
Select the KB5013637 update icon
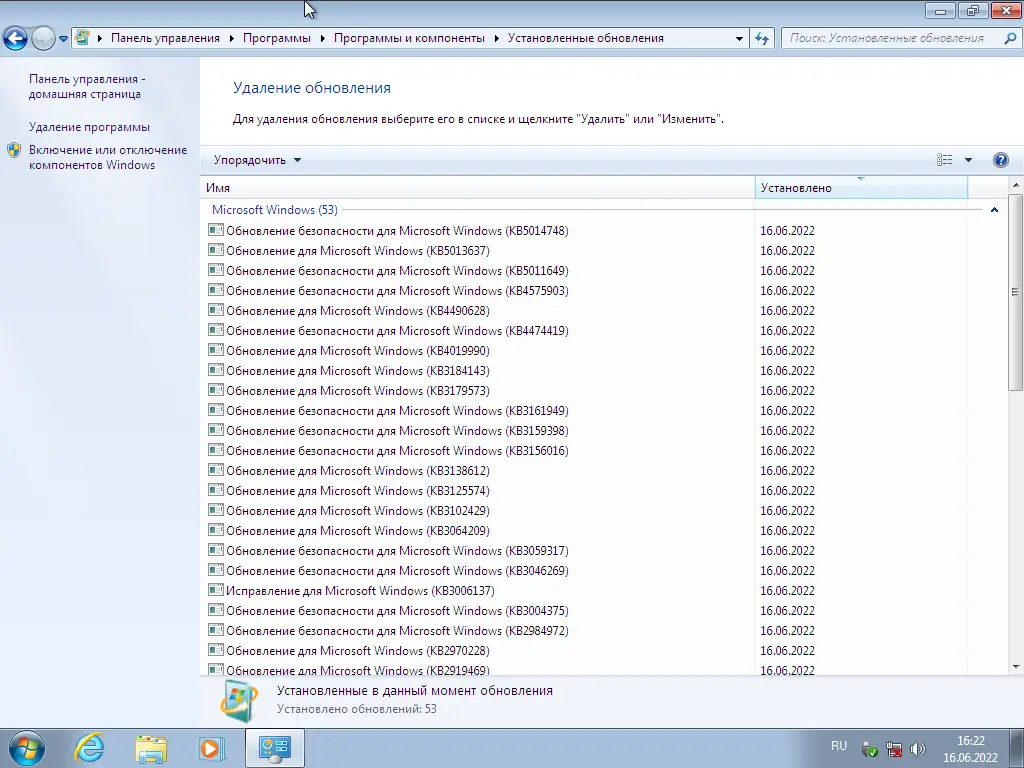coord(216,250)
